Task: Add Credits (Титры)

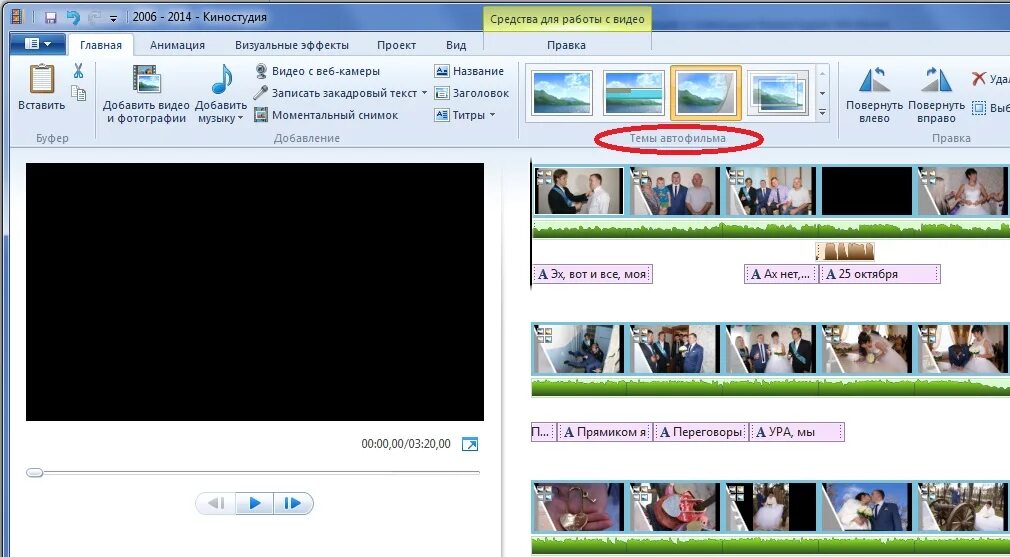Action: point(460,115)
